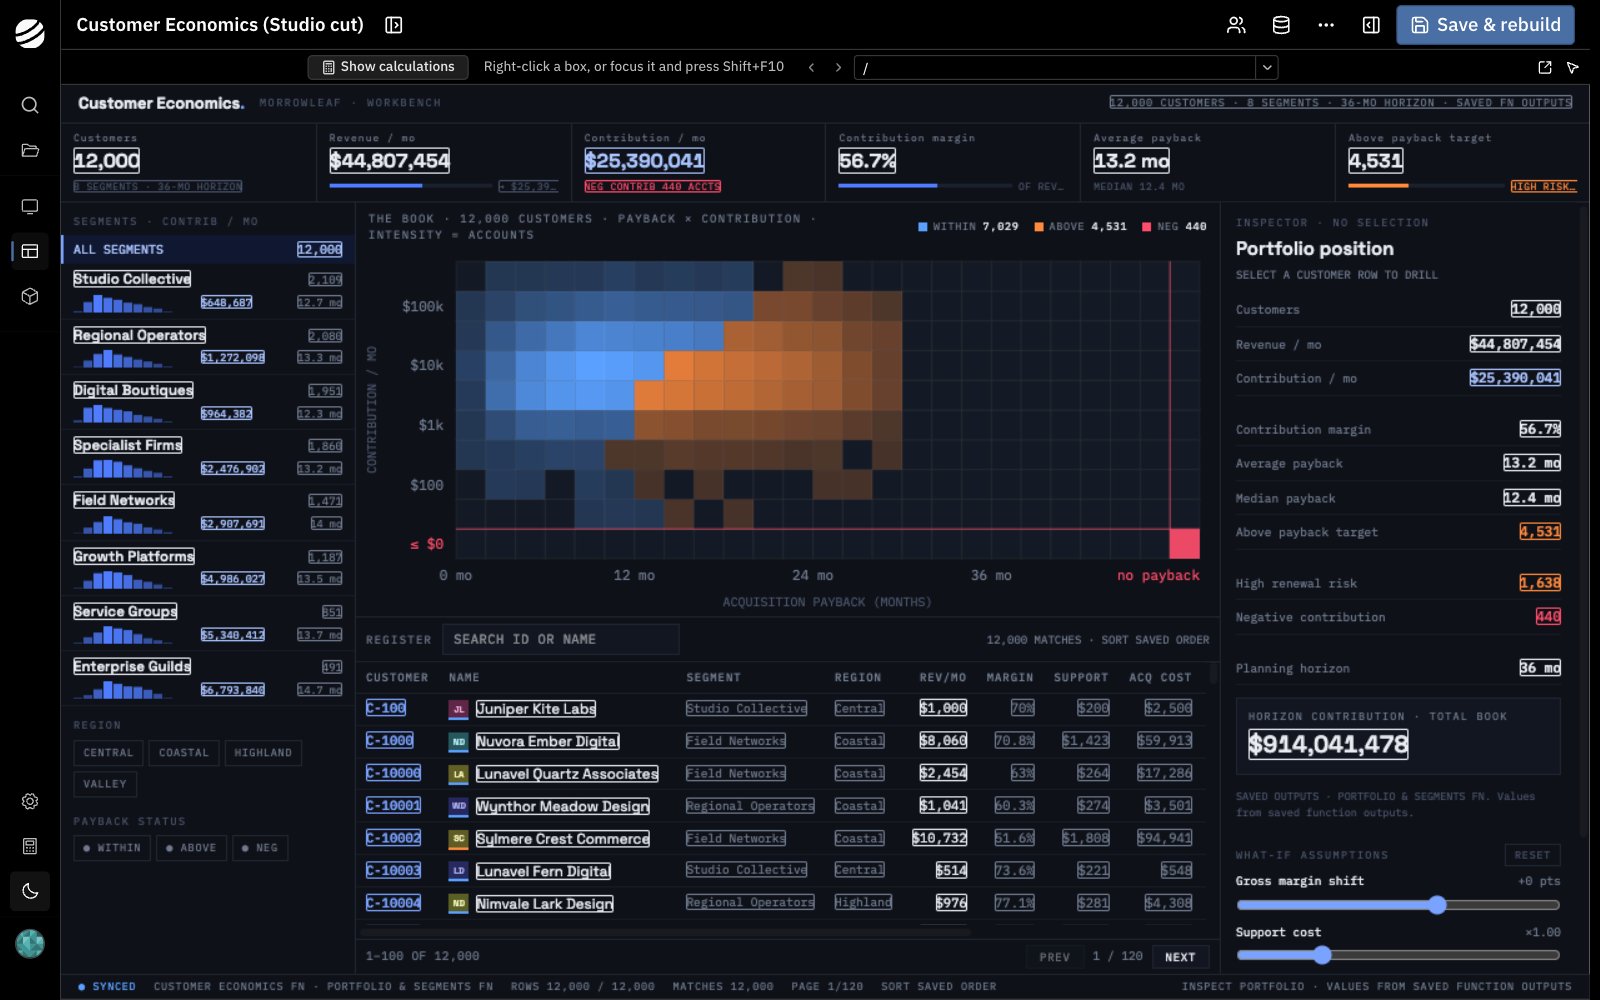Image resolution: width=1600 pixels, height=1000 pixels.
Task: Open the path dropdown chevron
Action: pyautogui.click(x=1267, y=67)
